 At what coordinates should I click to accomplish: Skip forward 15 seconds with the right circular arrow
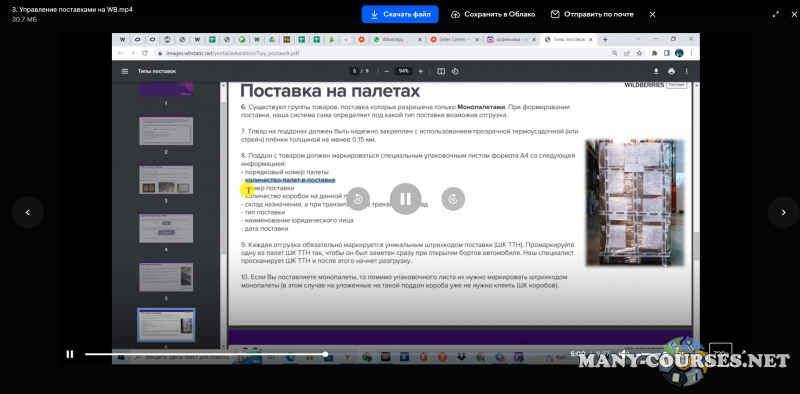(x=453, y=199)
